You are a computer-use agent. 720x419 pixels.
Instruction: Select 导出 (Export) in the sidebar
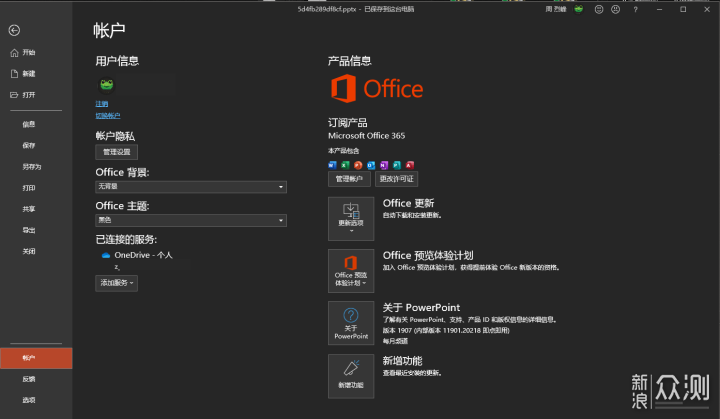coord(29,230)
